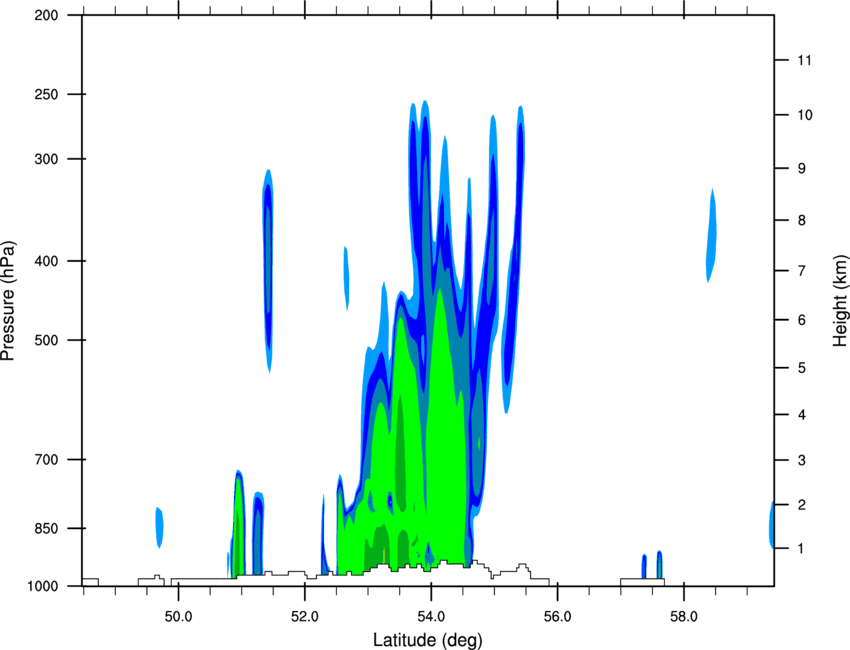Screen dimensions: 850x650
Task: Pick the 11 km height label
Action: (x=804, y=60)
